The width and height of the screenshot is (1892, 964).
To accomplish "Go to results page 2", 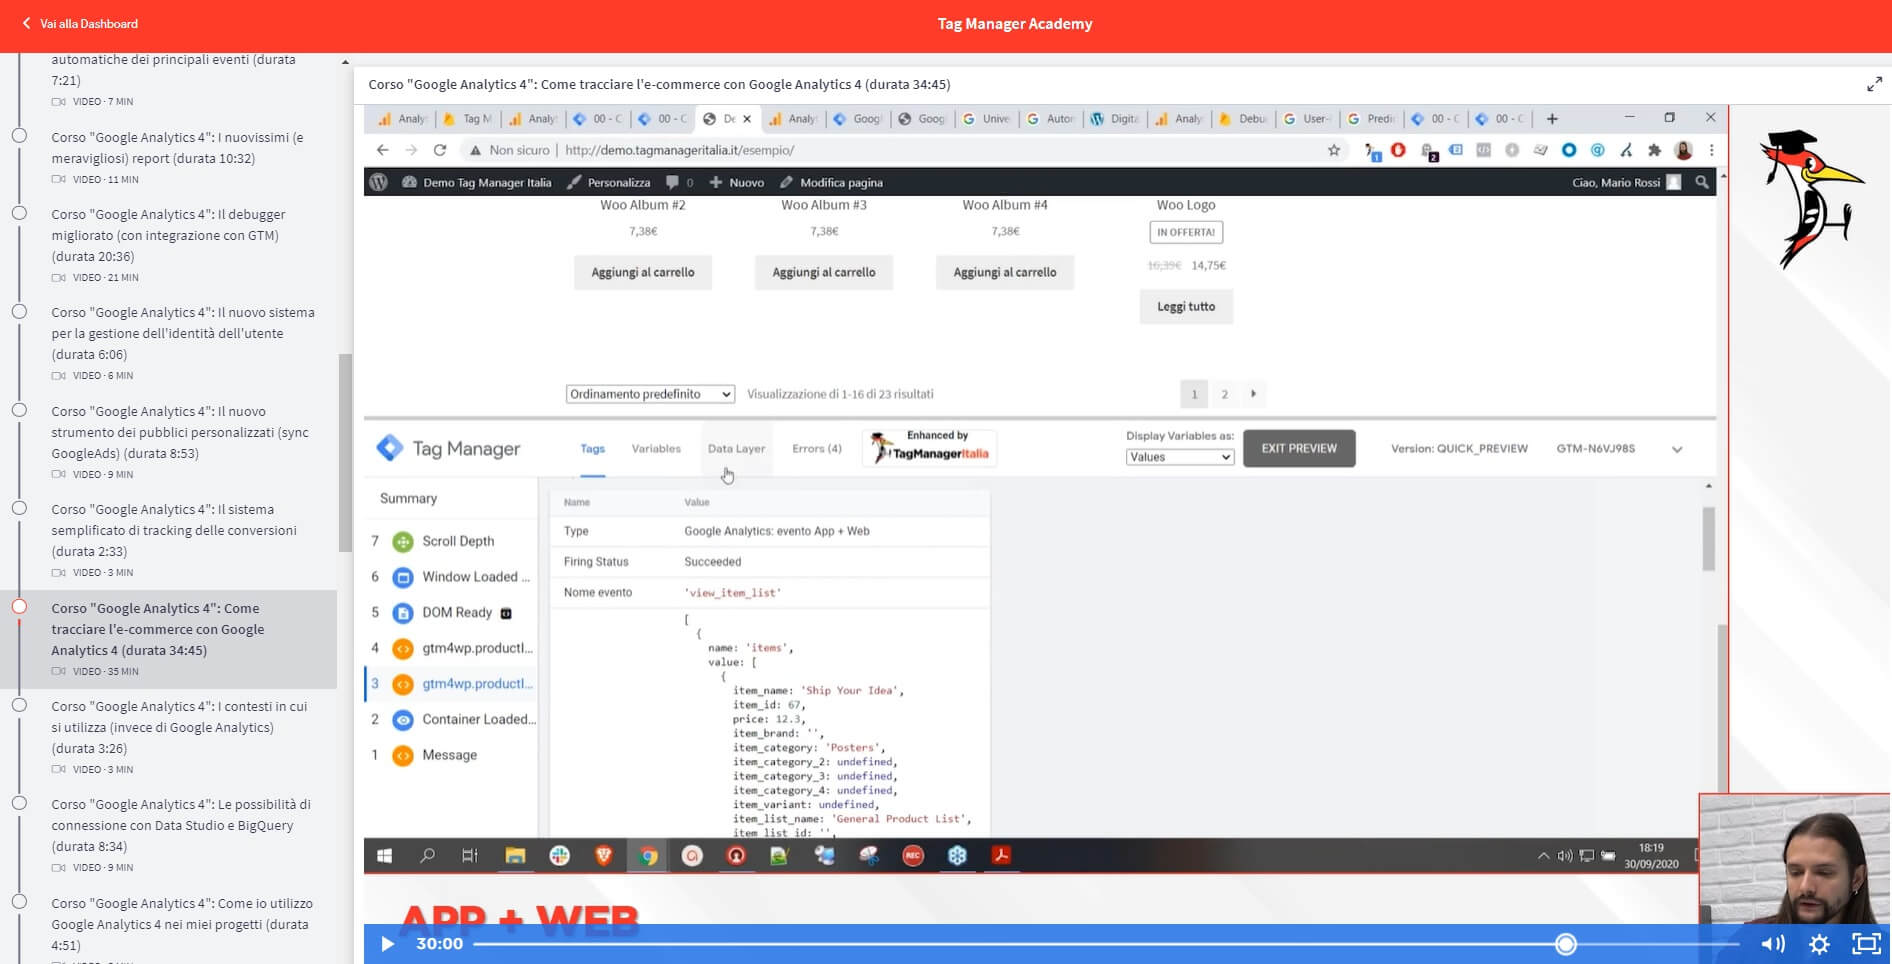I will pyautogui.click(x=1224, y=394).
